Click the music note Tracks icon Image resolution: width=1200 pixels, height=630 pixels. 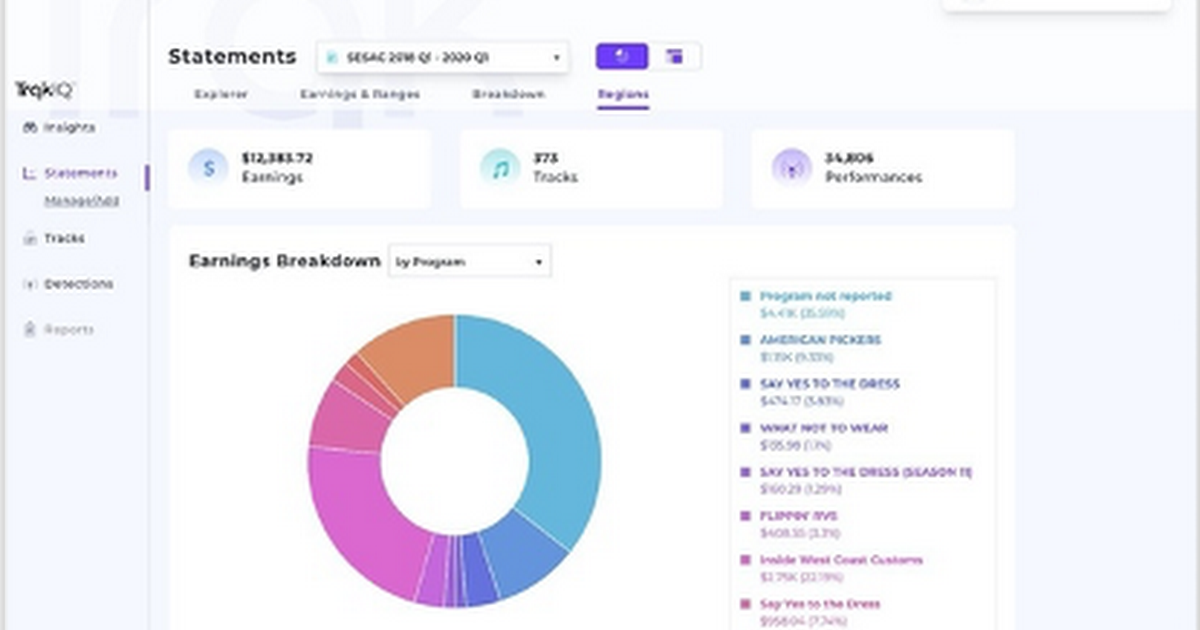click(500, 168)
